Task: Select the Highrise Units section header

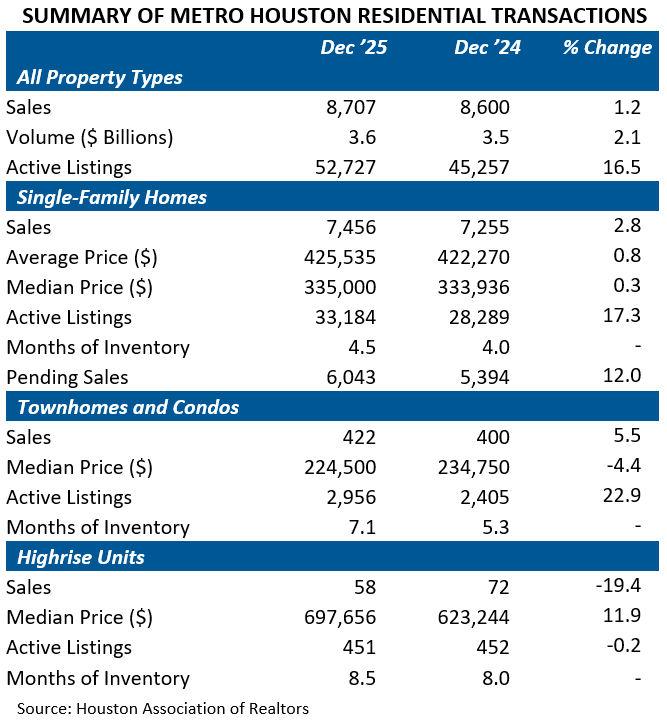Action: pos(78,557)
